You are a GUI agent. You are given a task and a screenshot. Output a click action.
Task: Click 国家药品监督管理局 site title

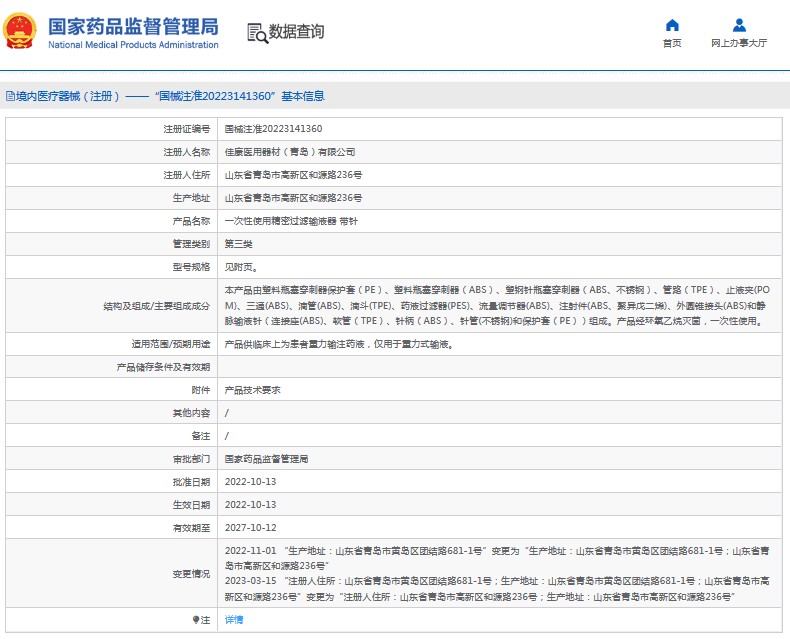[134, 26]
